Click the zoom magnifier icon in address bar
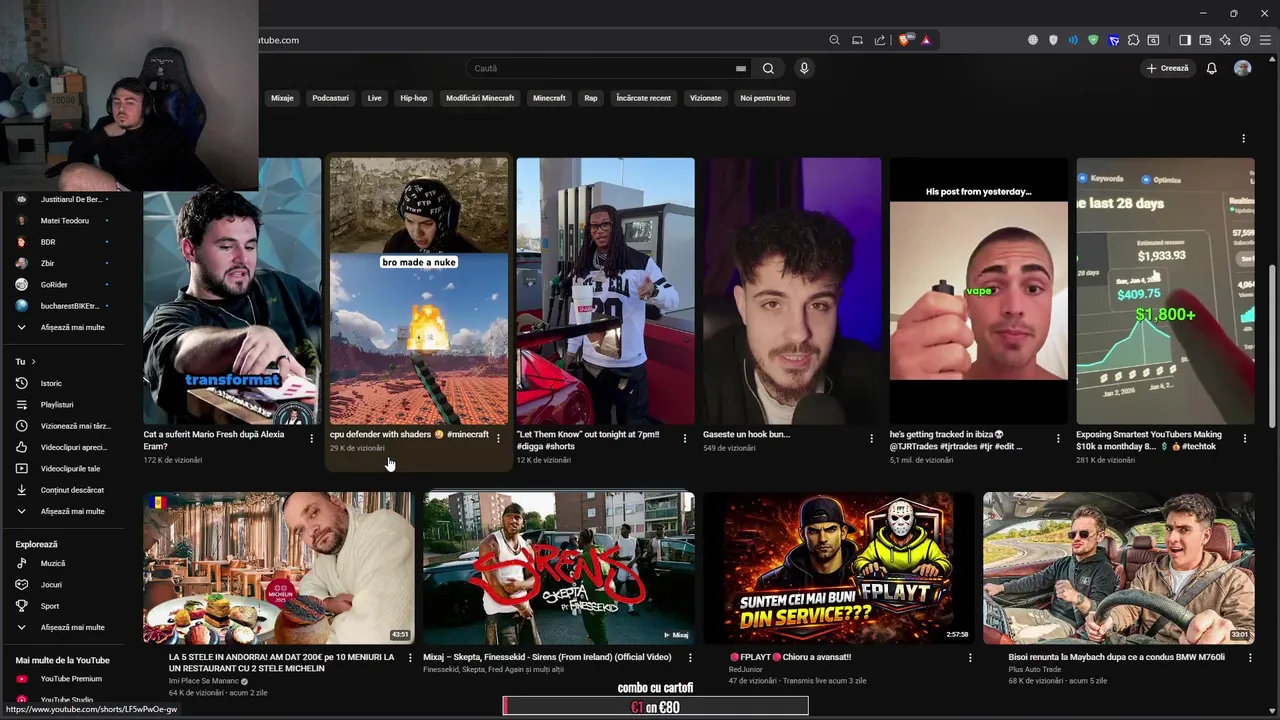 [x=834, y=40]
